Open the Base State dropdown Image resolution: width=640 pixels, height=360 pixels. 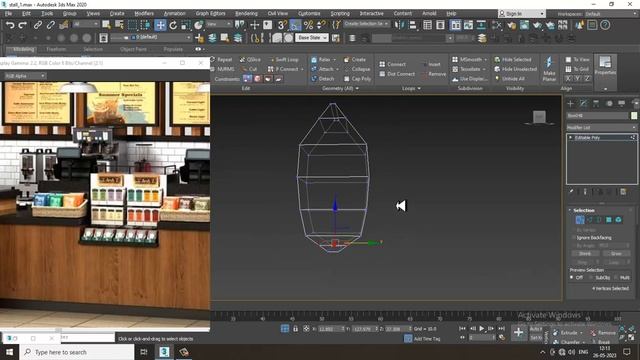312,38
